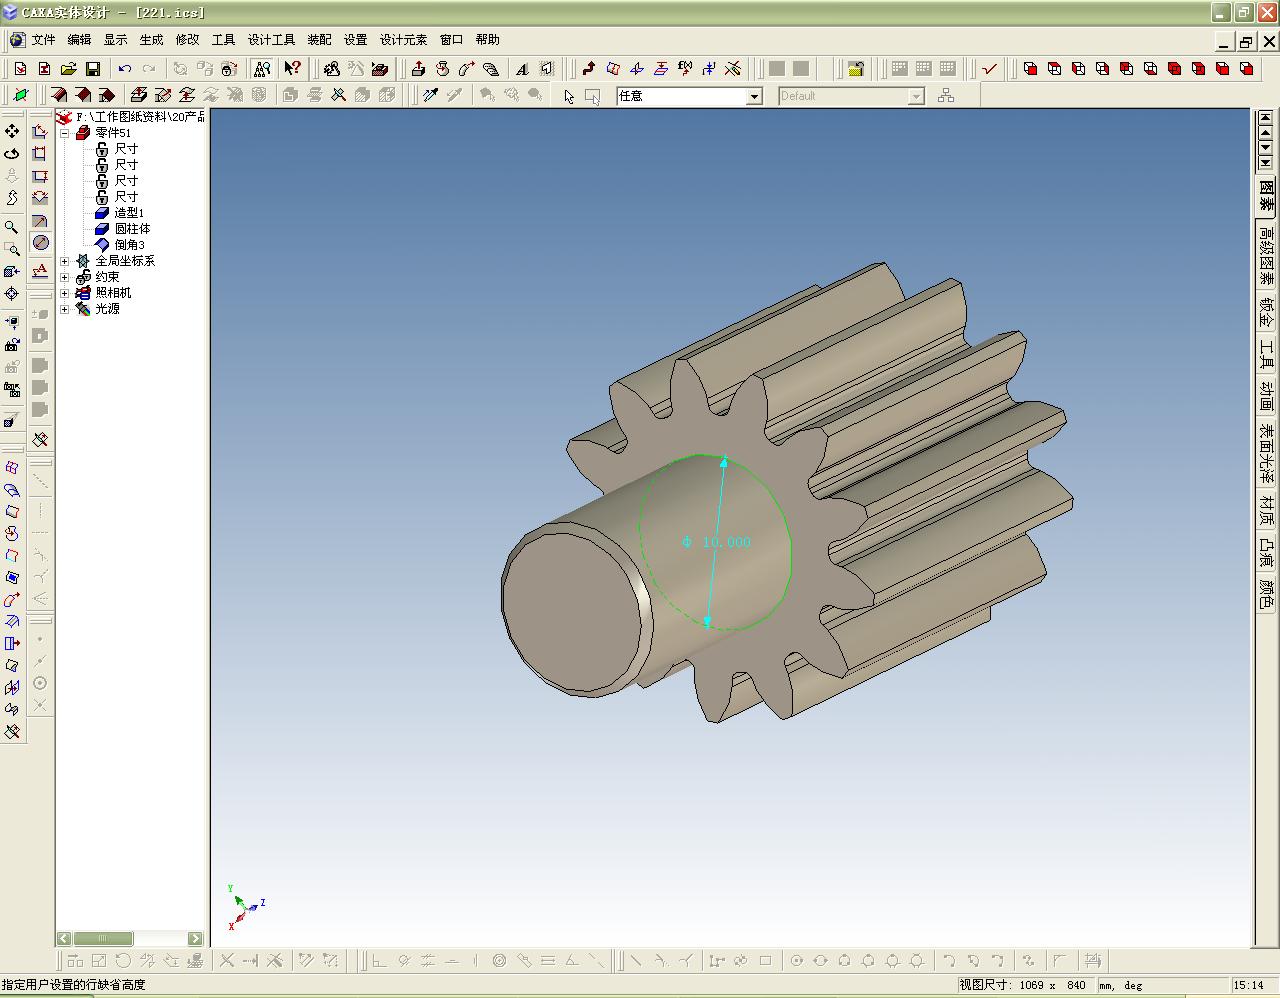Switch to the 高级图素 catalog tab

[x=1266, y=254]
